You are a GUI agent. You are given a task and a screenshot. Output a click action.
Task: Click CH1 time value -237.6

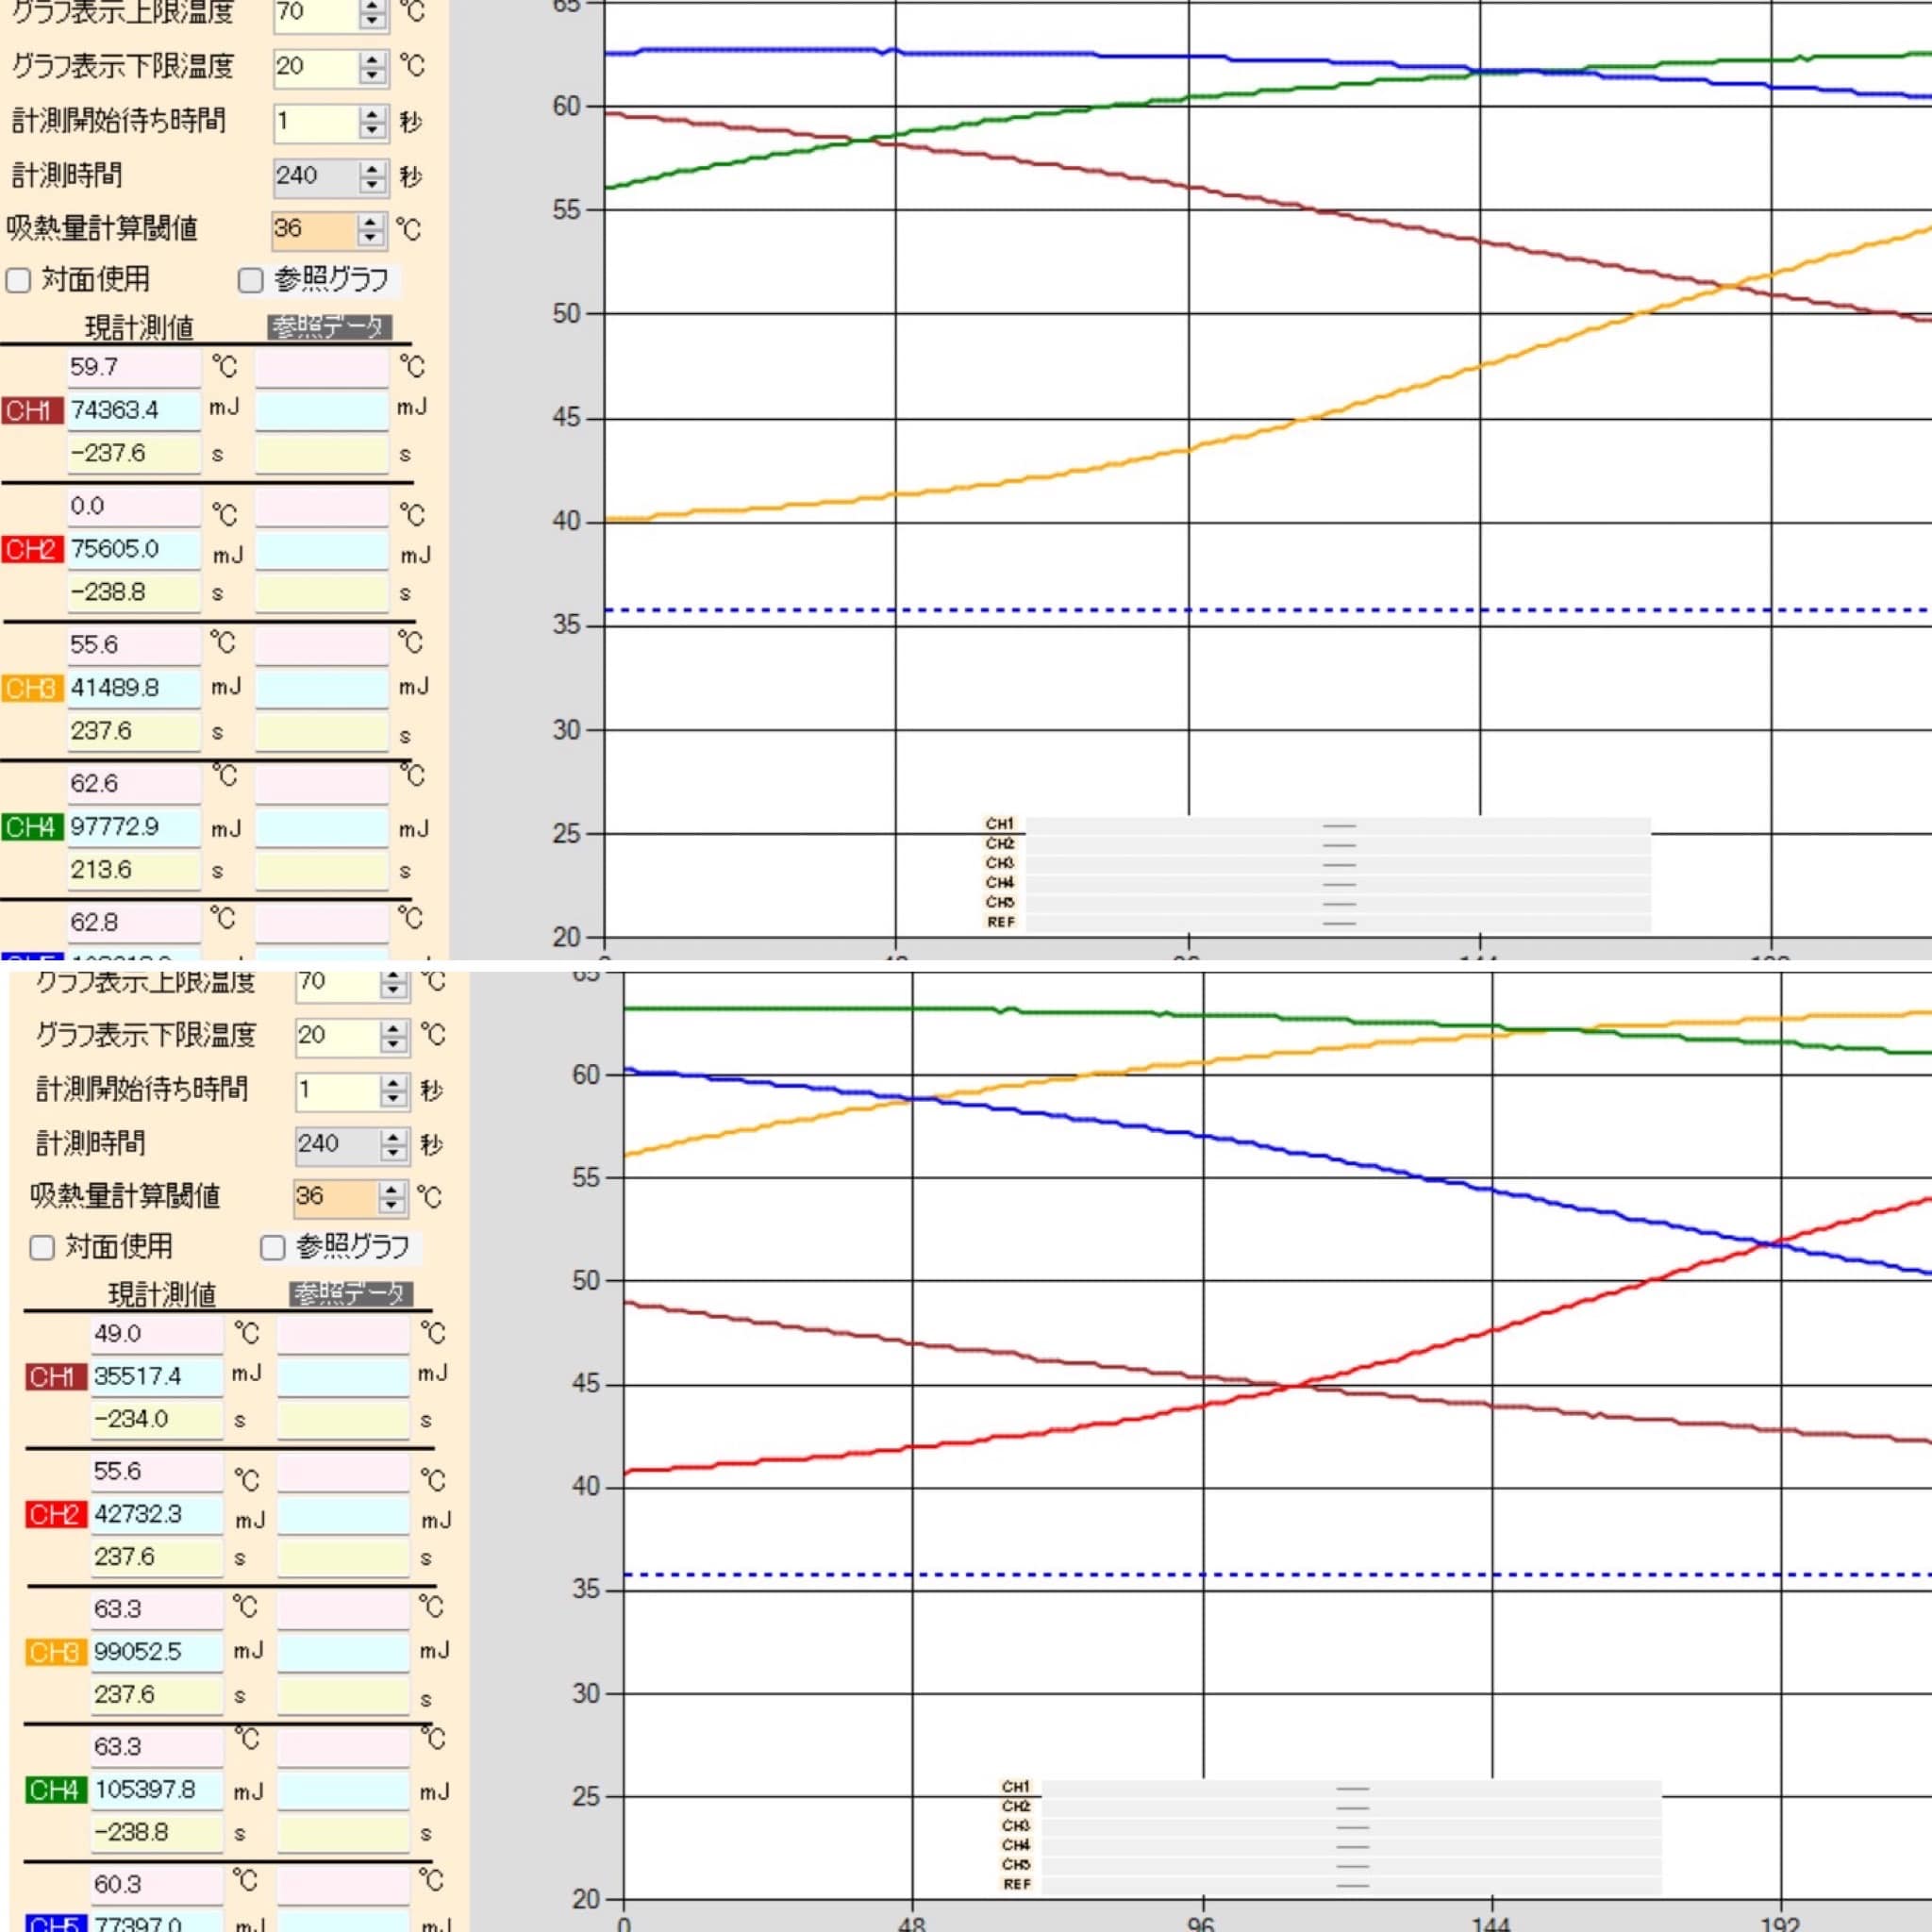[x=134, y=454]
